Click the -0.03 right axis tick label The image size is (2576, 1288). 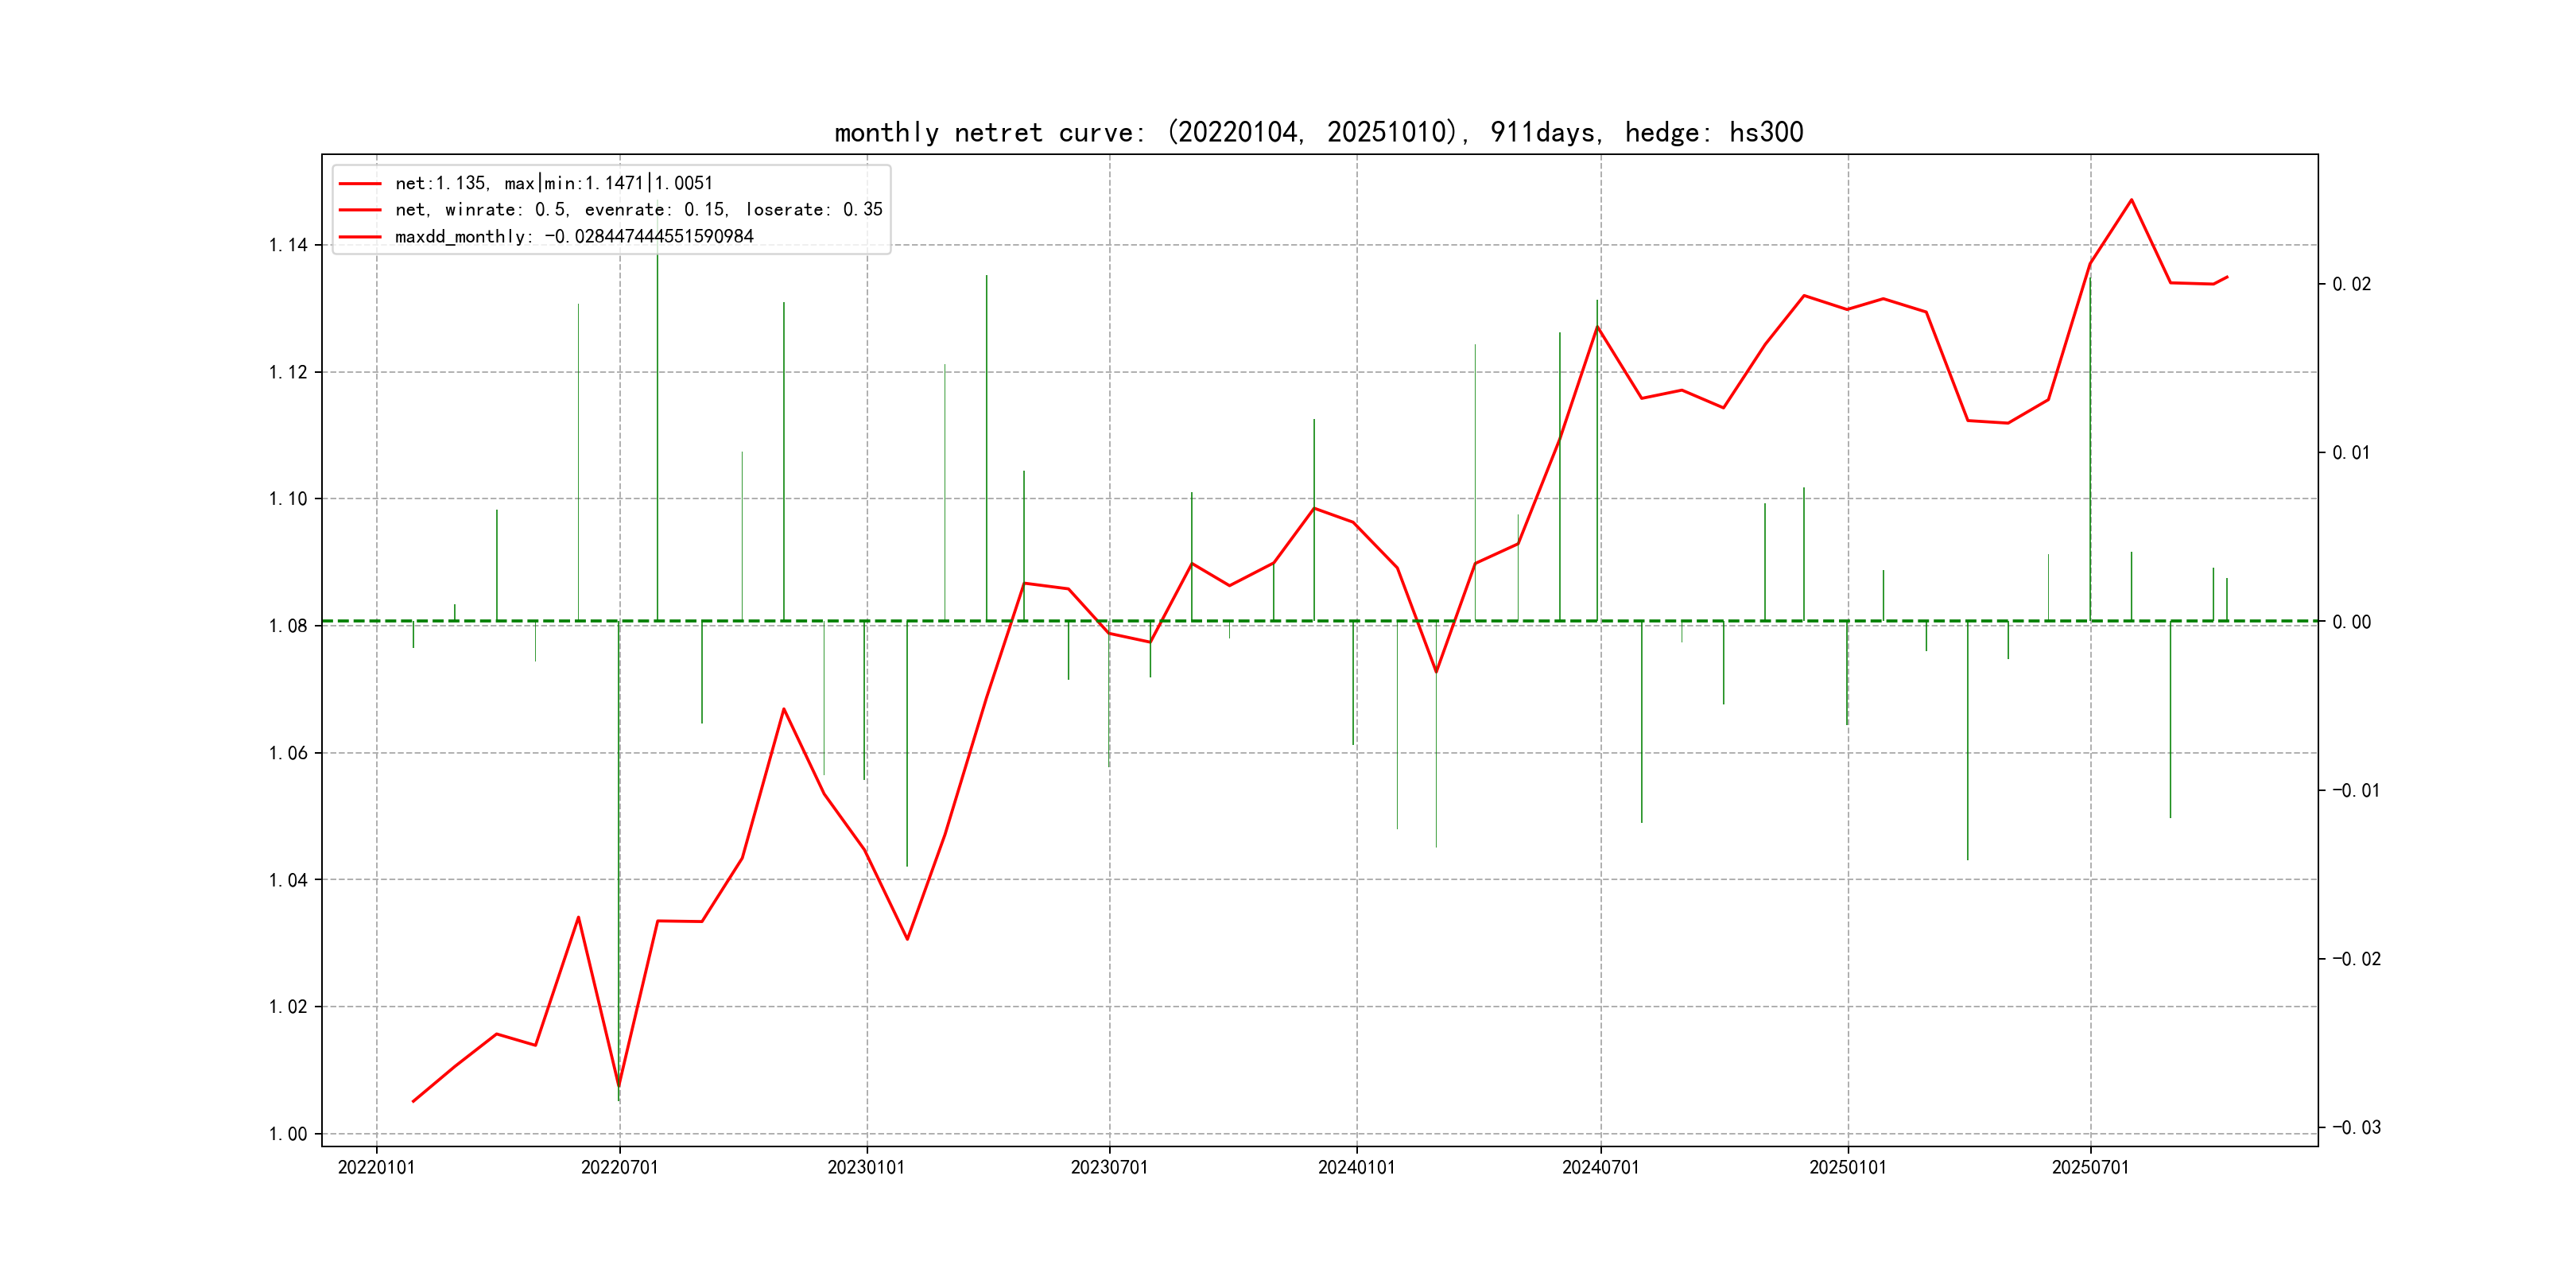pos(2356,1128)
